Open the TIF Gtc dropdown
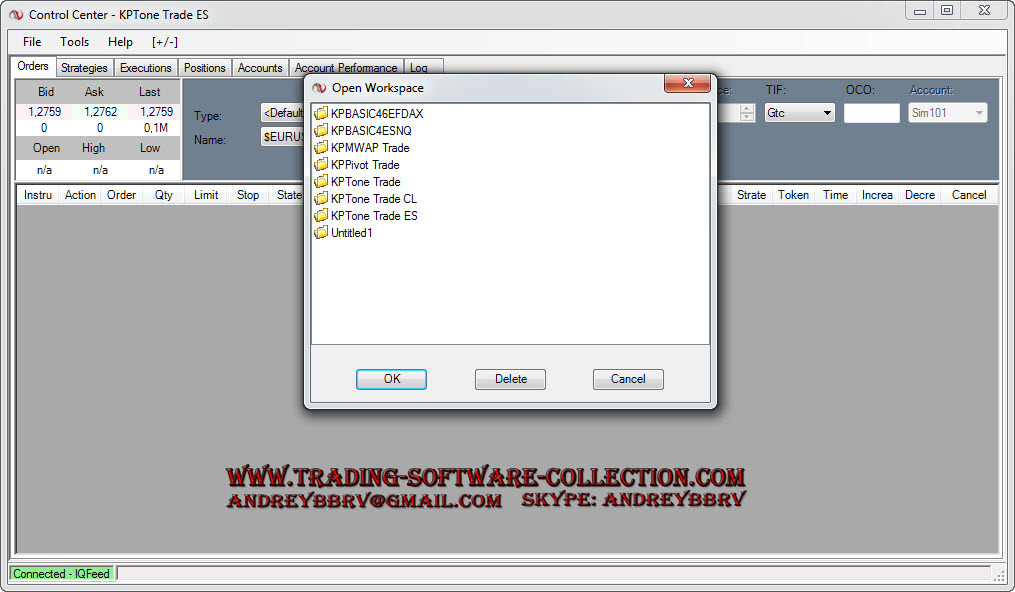This screenshot has height=592, width=1015. click(799, 113)
